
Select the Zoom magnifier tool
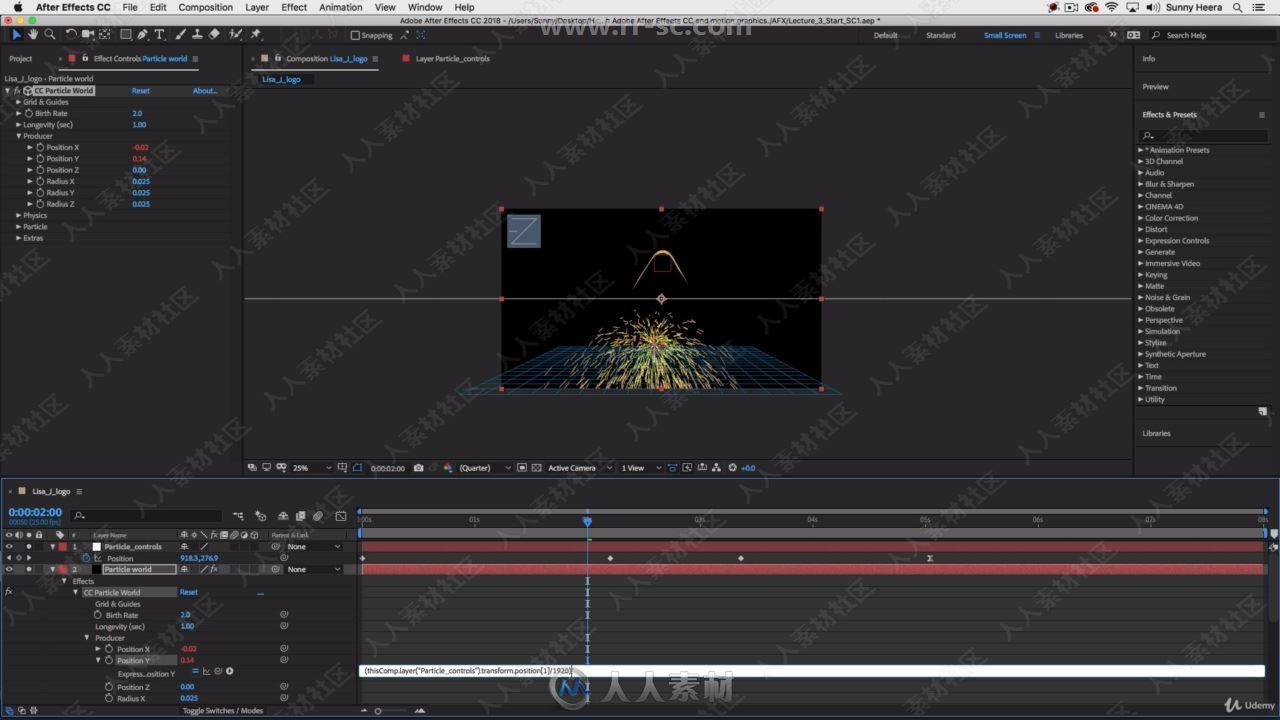click(x=49, y=34)
